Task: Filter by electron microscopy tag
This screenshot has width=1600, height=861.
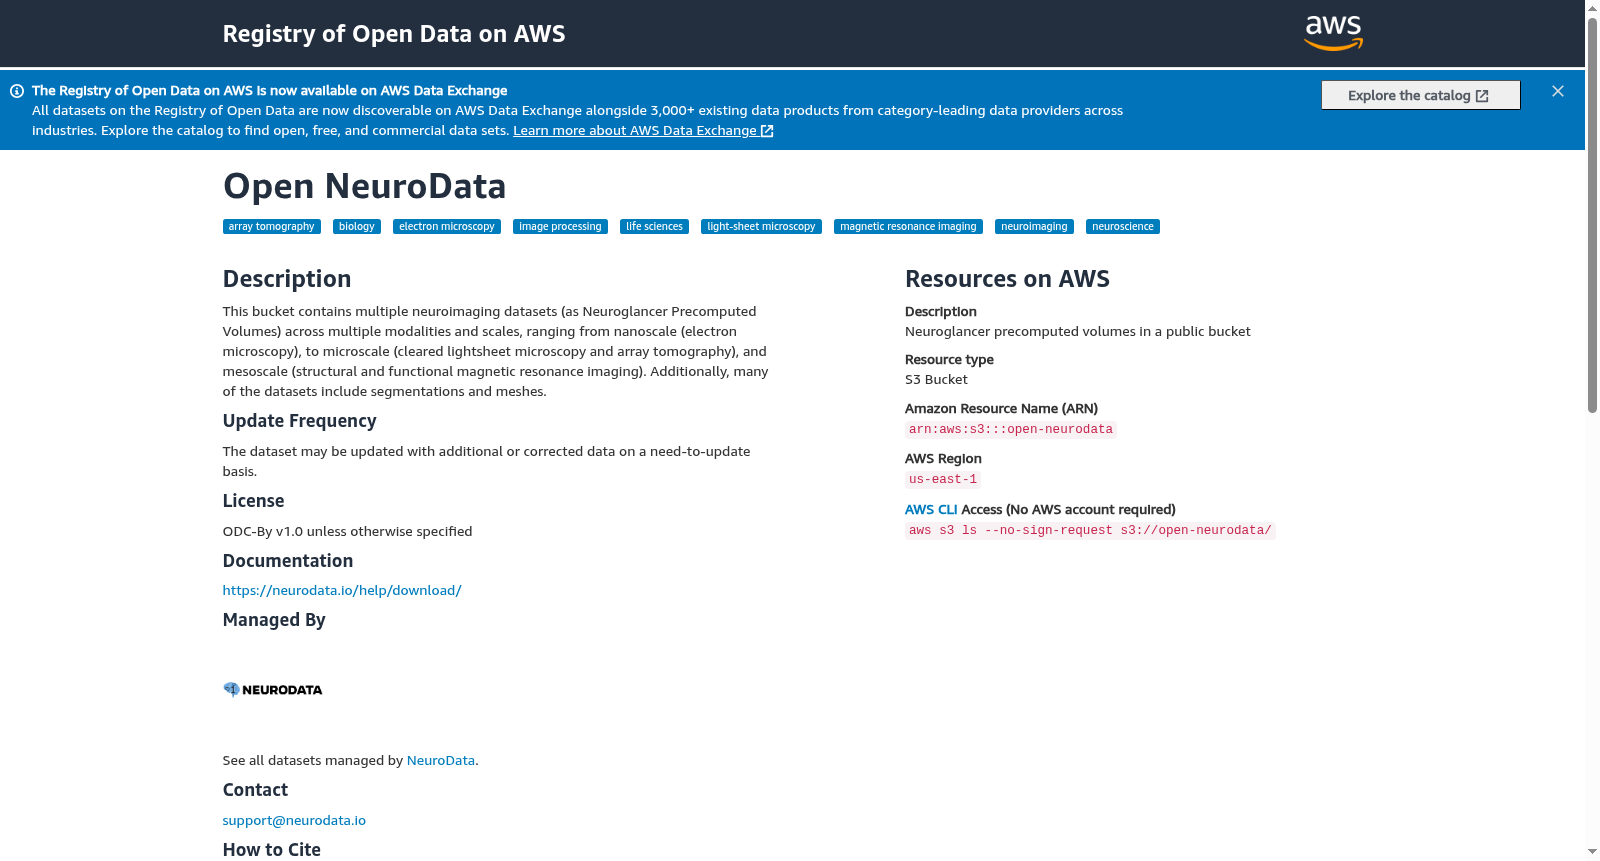Action: [x=447, y=226]
